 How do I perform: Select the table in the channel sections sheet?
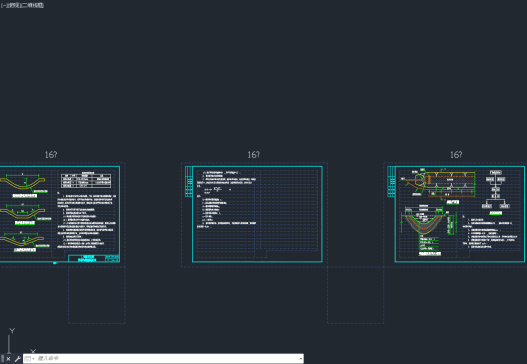tap(86, 180)
